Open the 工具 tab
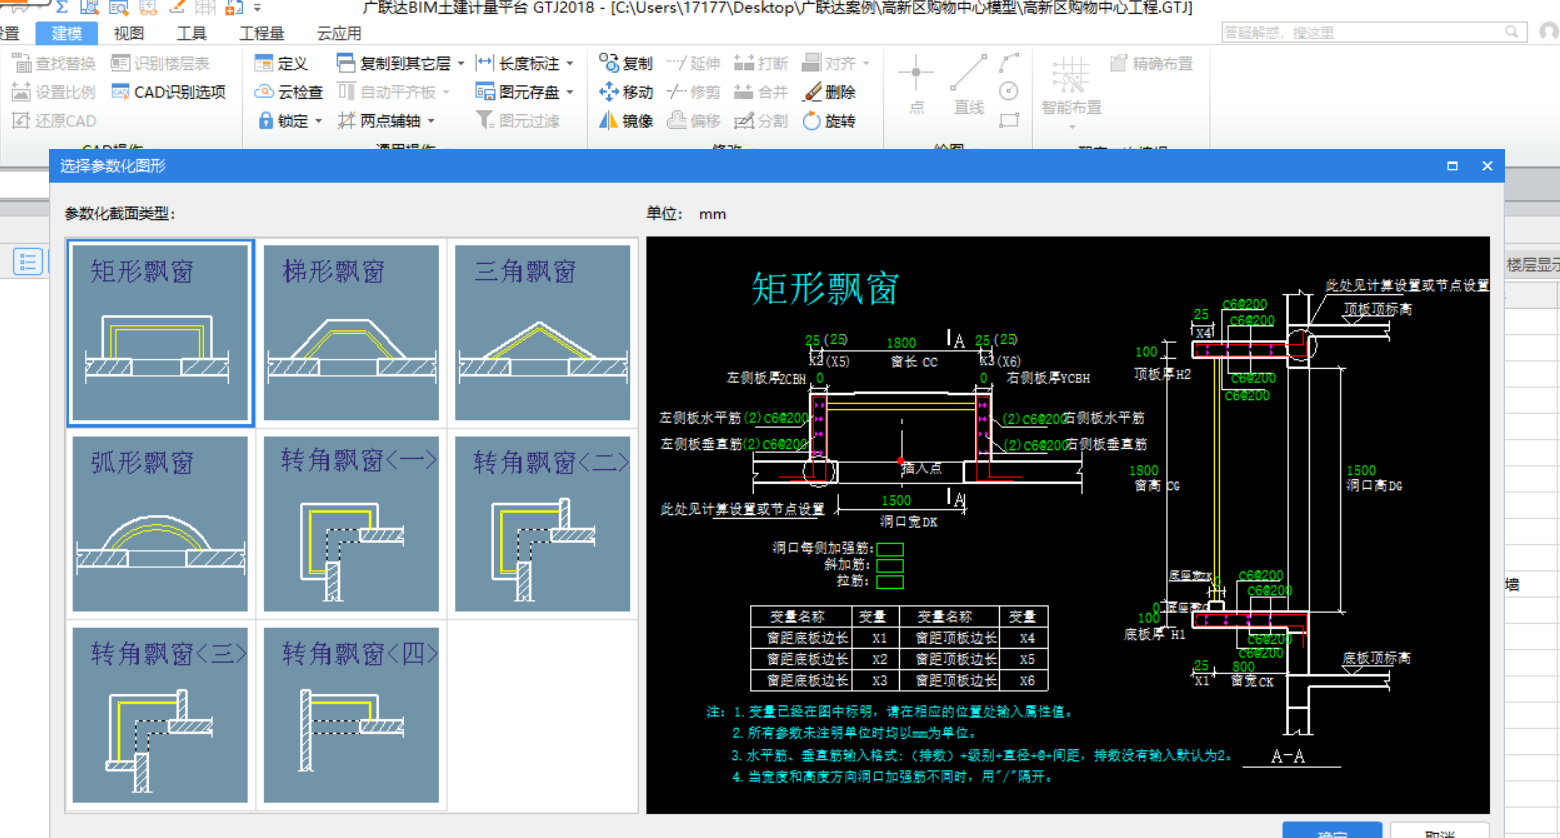The image size is (1560, 838). 191,33
